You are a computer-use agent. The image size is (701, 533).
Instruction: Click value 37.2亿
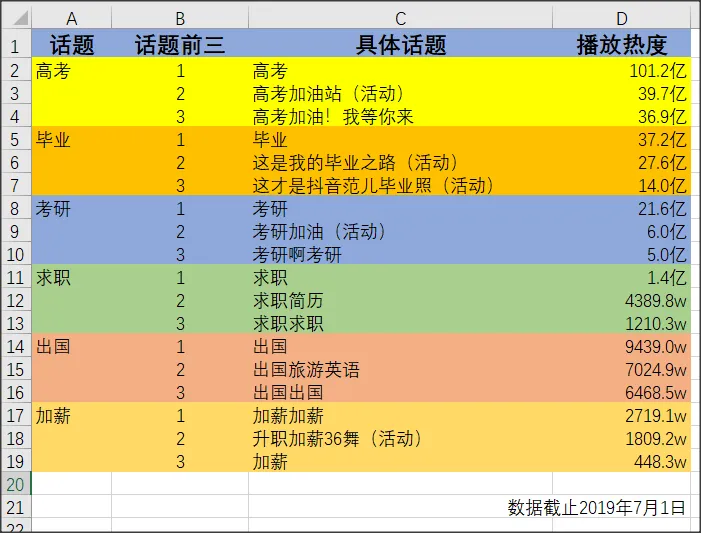(x=662, y=140)
